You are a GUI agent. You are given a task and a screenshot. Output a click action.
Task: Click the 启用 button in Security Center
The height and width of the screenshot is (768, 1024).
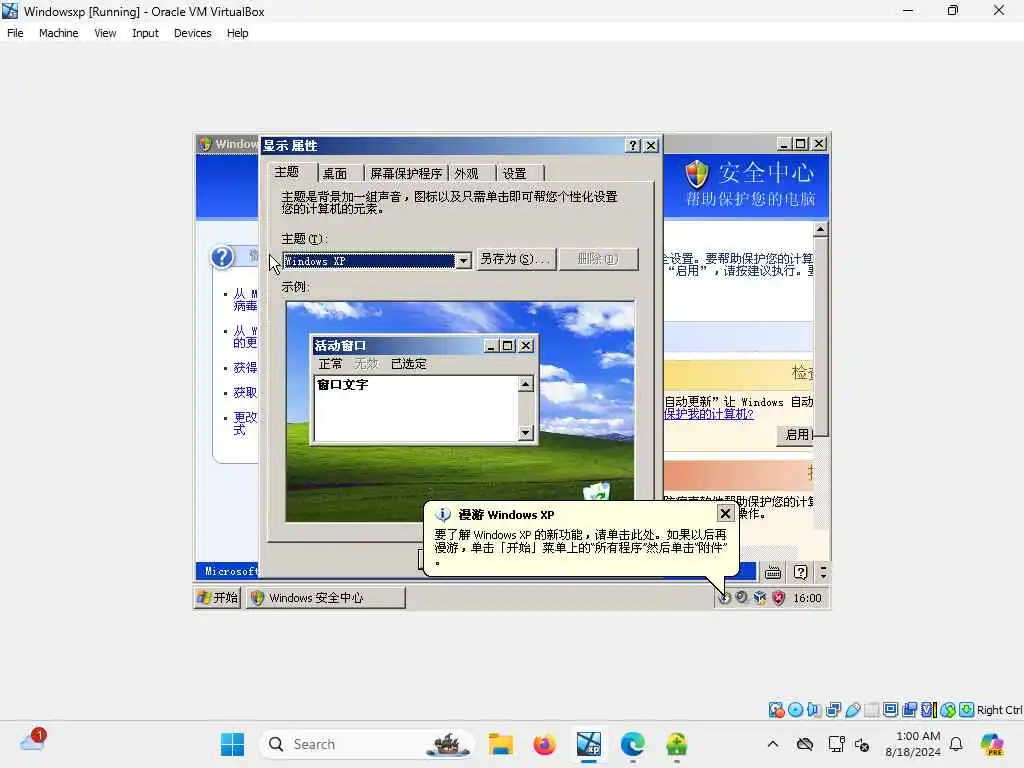[796, 435]
